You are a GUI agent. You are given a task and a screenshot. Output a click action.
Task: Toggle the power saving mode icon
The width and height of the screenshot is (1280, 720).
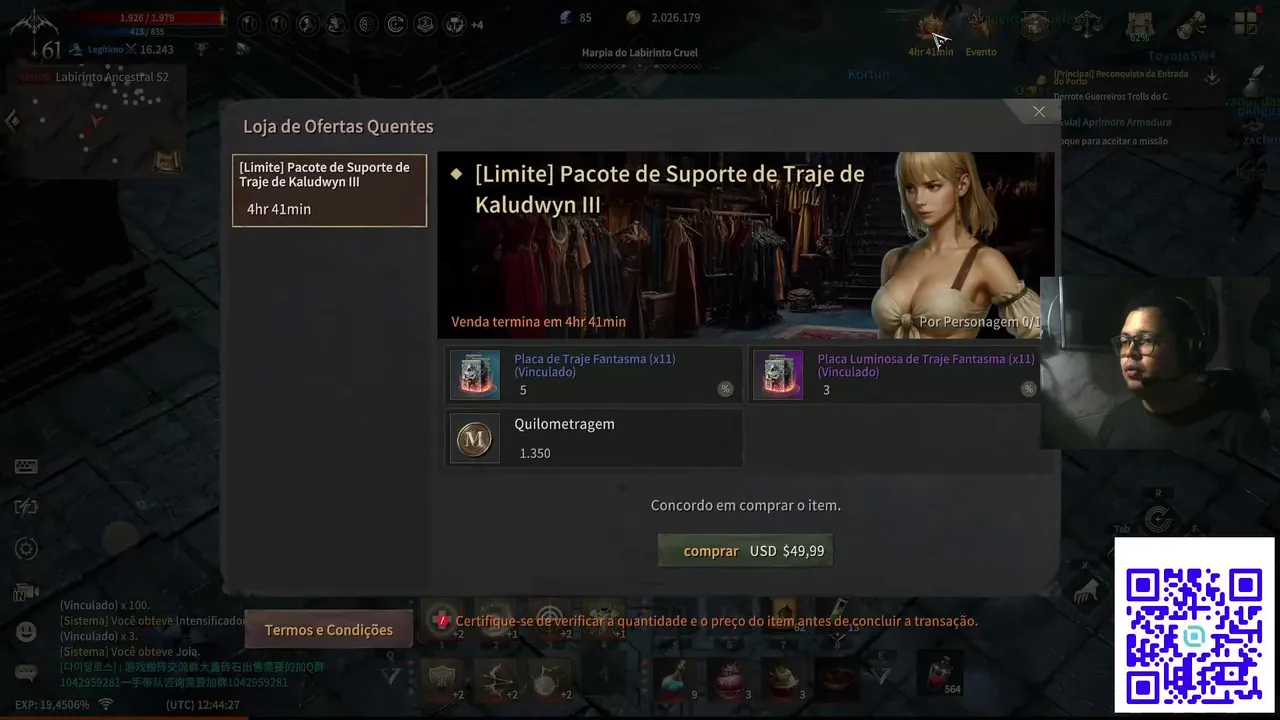coord(26,507)
